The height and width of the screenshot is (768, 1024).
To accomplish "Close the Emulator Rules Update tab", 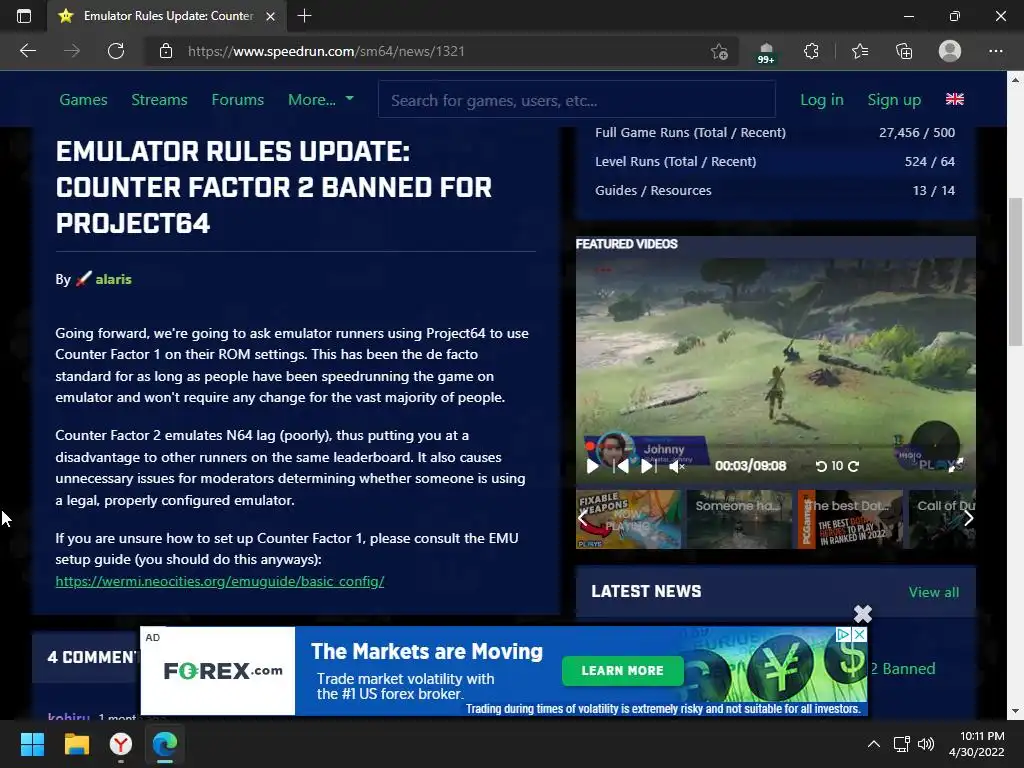I will click(x=270, y=16).
